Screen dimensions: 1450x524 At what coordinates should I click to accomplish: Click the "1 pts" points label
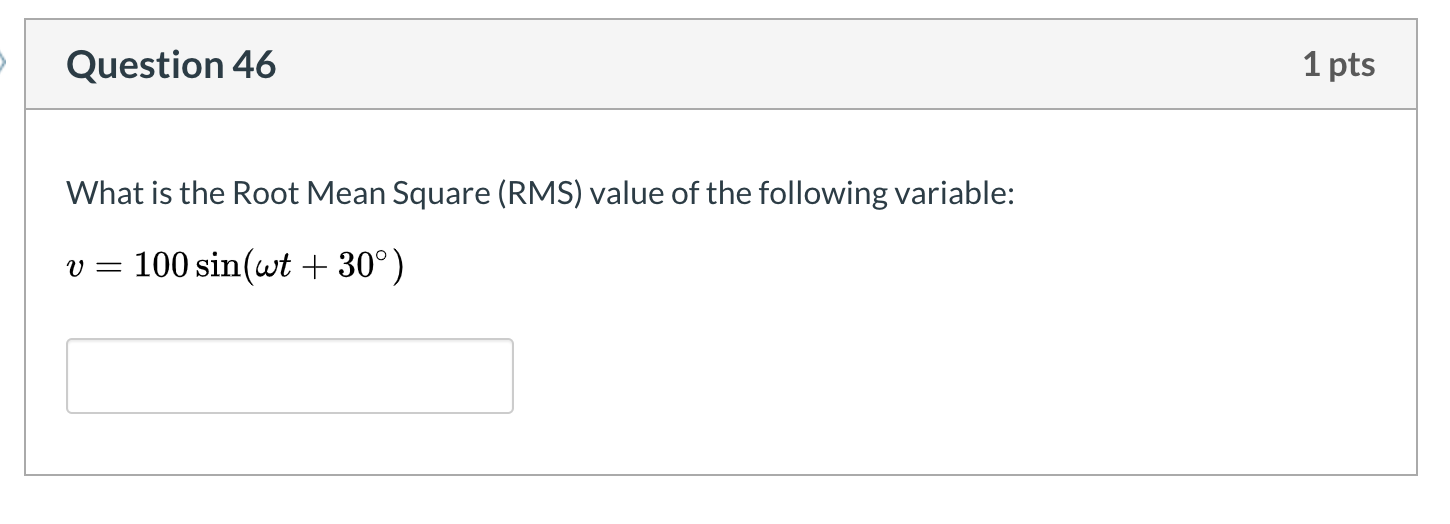pyautogui.click(x=1339, y=65)
